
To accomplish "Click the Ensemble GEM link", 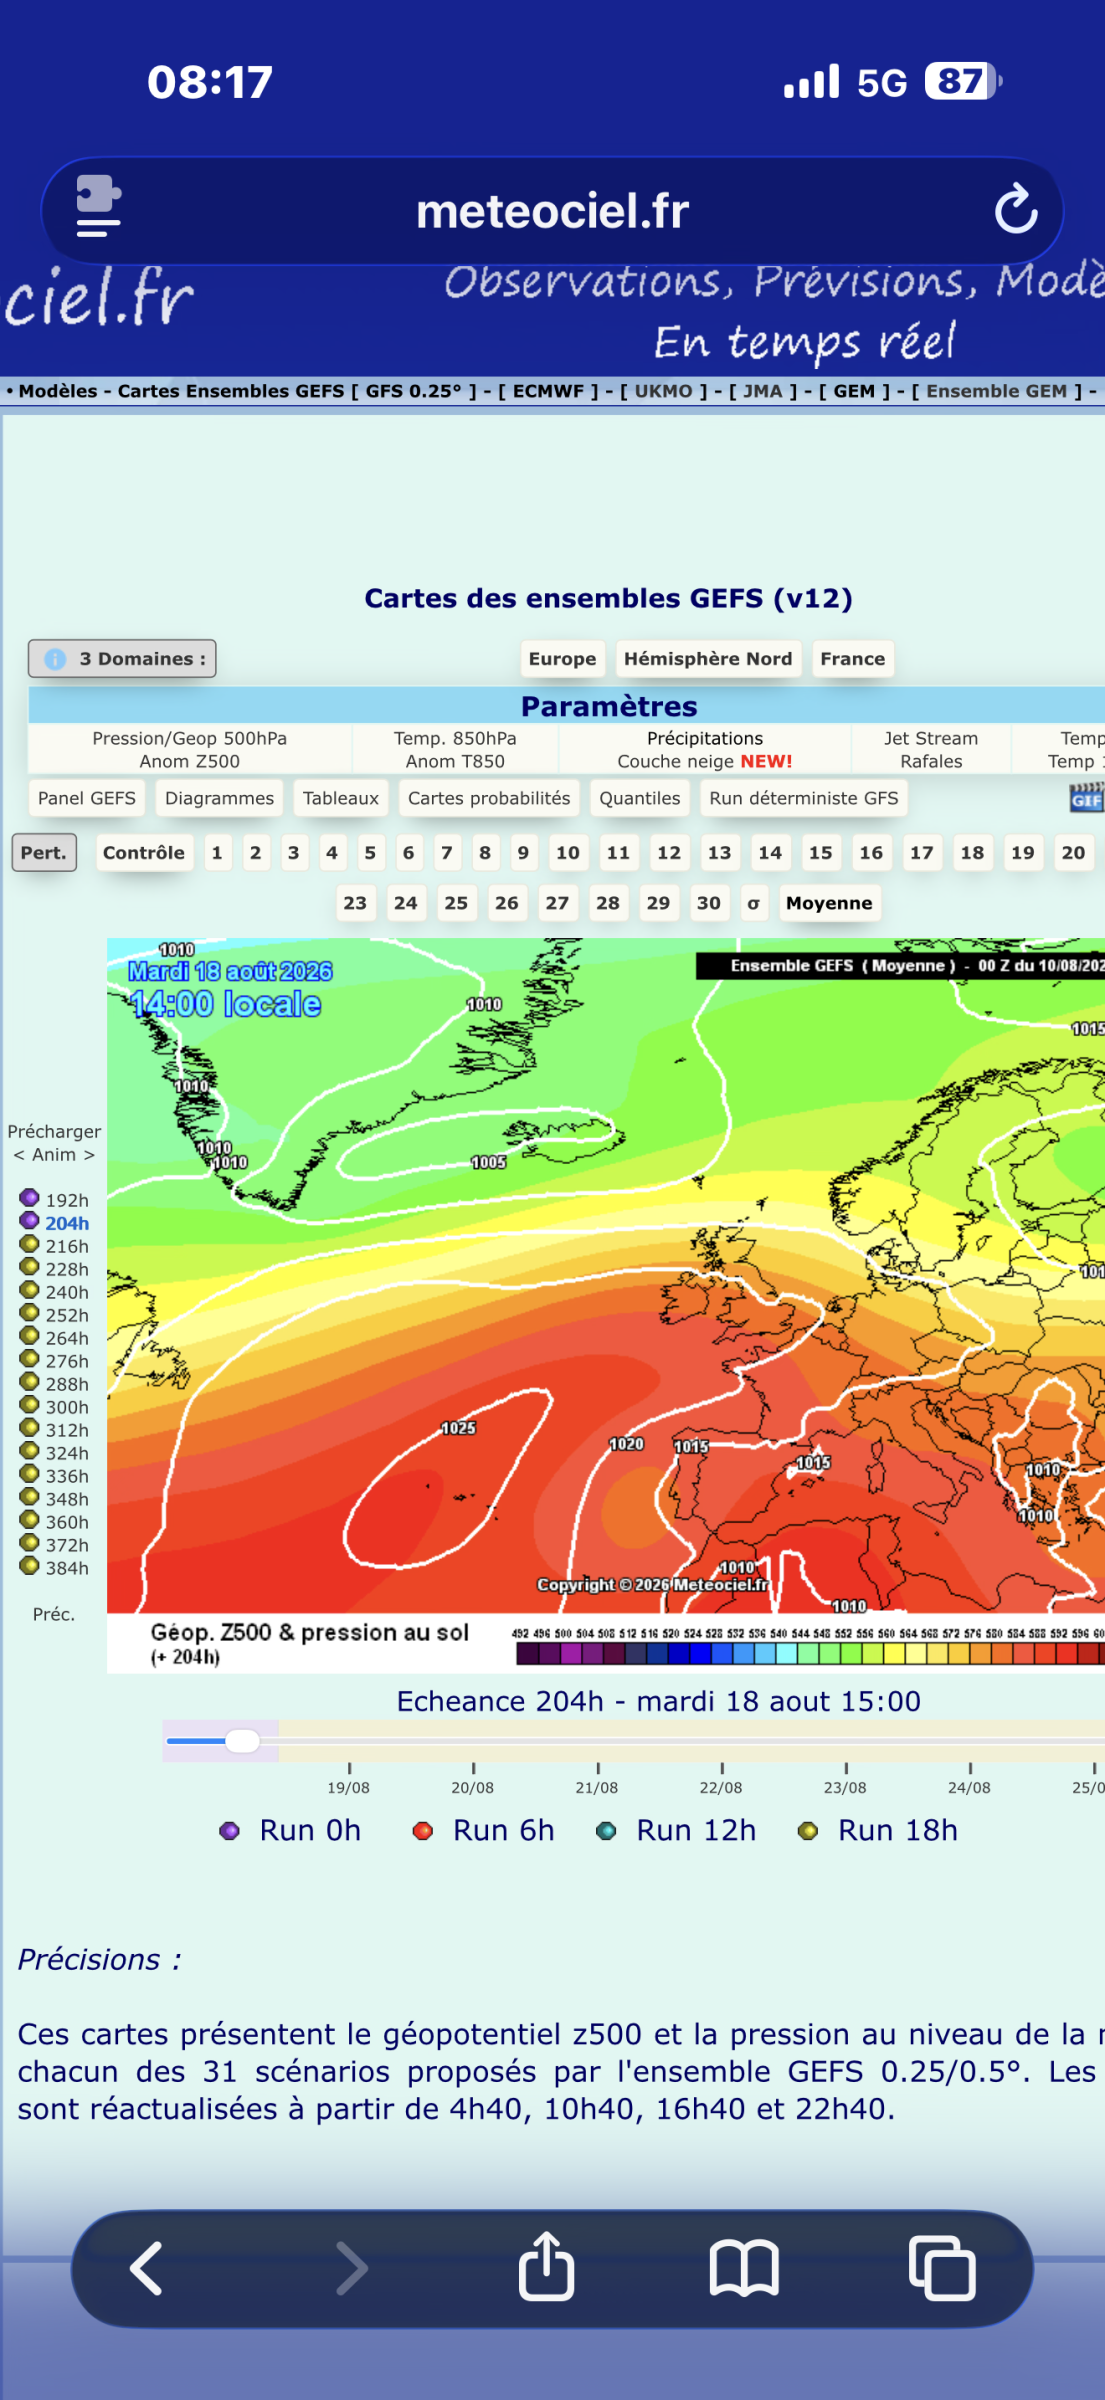I will [x=997, y=391].
